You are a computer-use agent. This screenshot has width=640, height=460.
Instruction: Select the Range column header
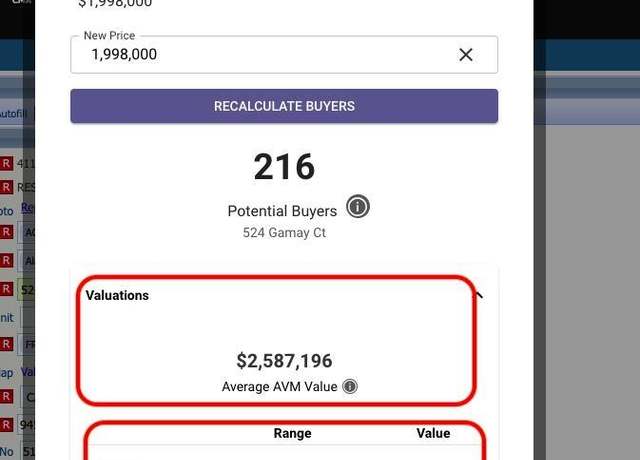click(x=292, y=433)
